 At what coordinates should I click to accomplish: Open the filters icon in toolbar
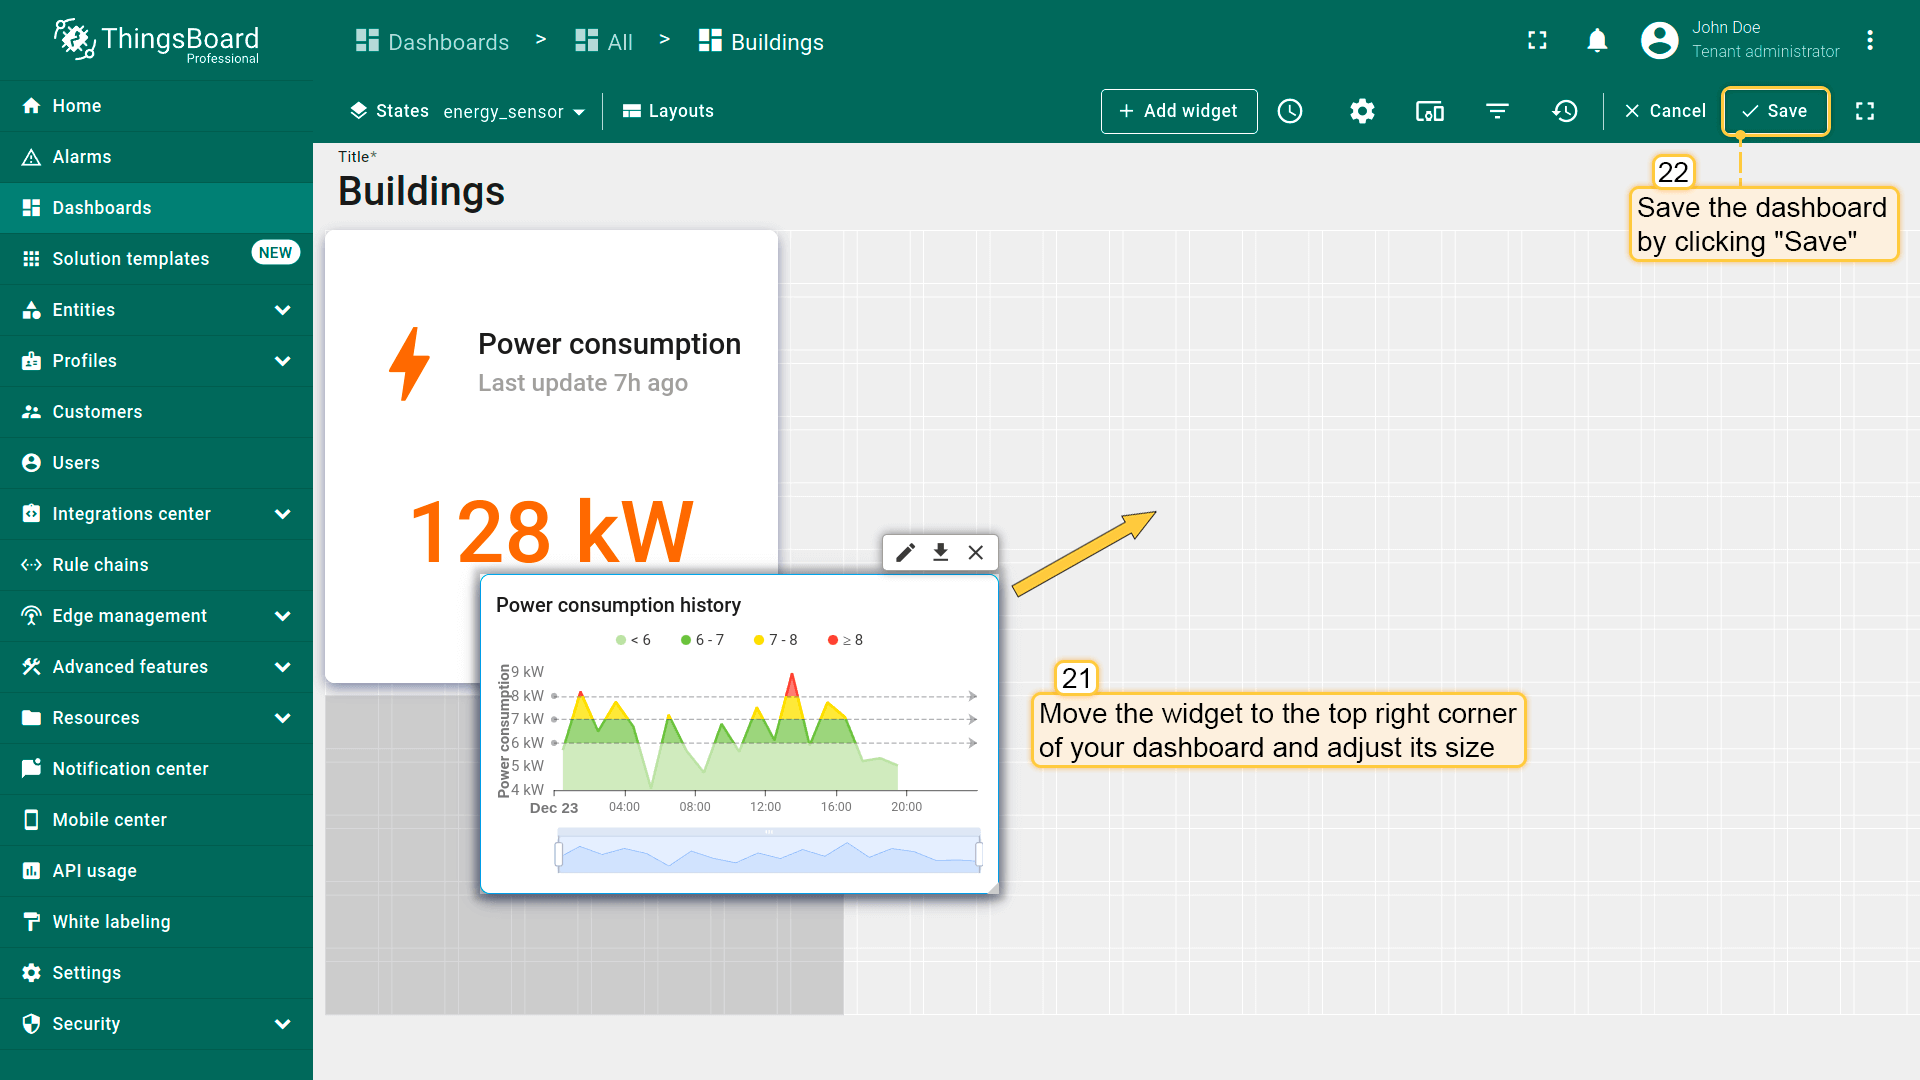(1497, 111)
